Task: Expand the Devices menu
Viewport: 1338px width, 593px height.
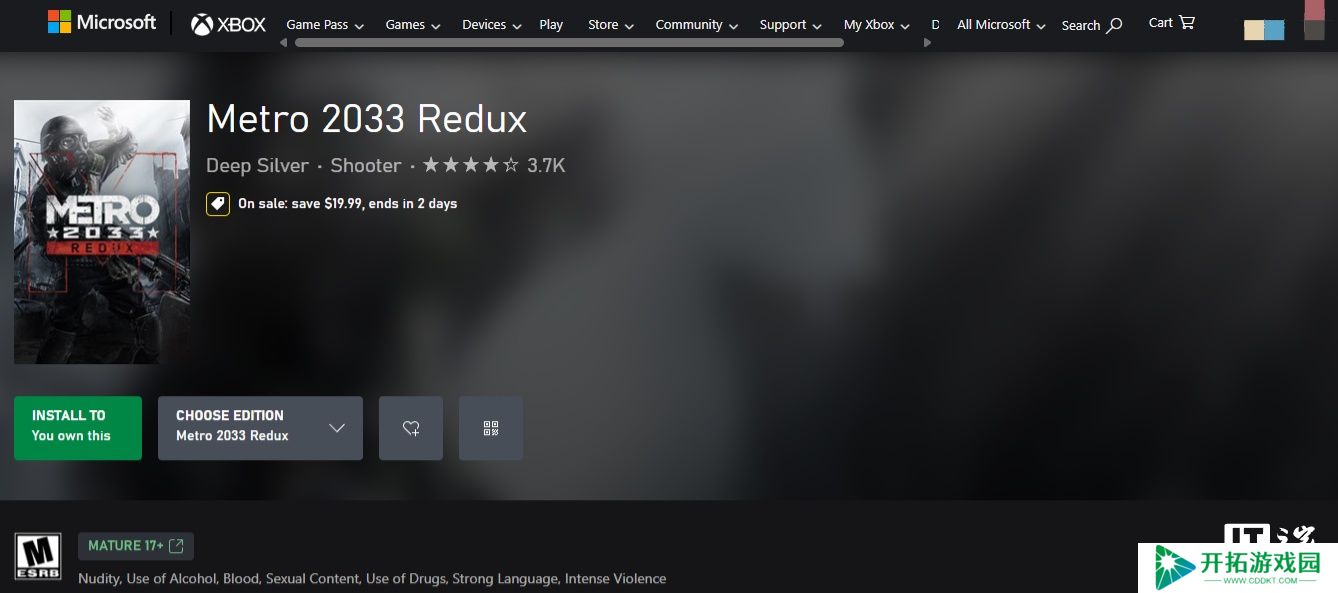Action: 492,25
